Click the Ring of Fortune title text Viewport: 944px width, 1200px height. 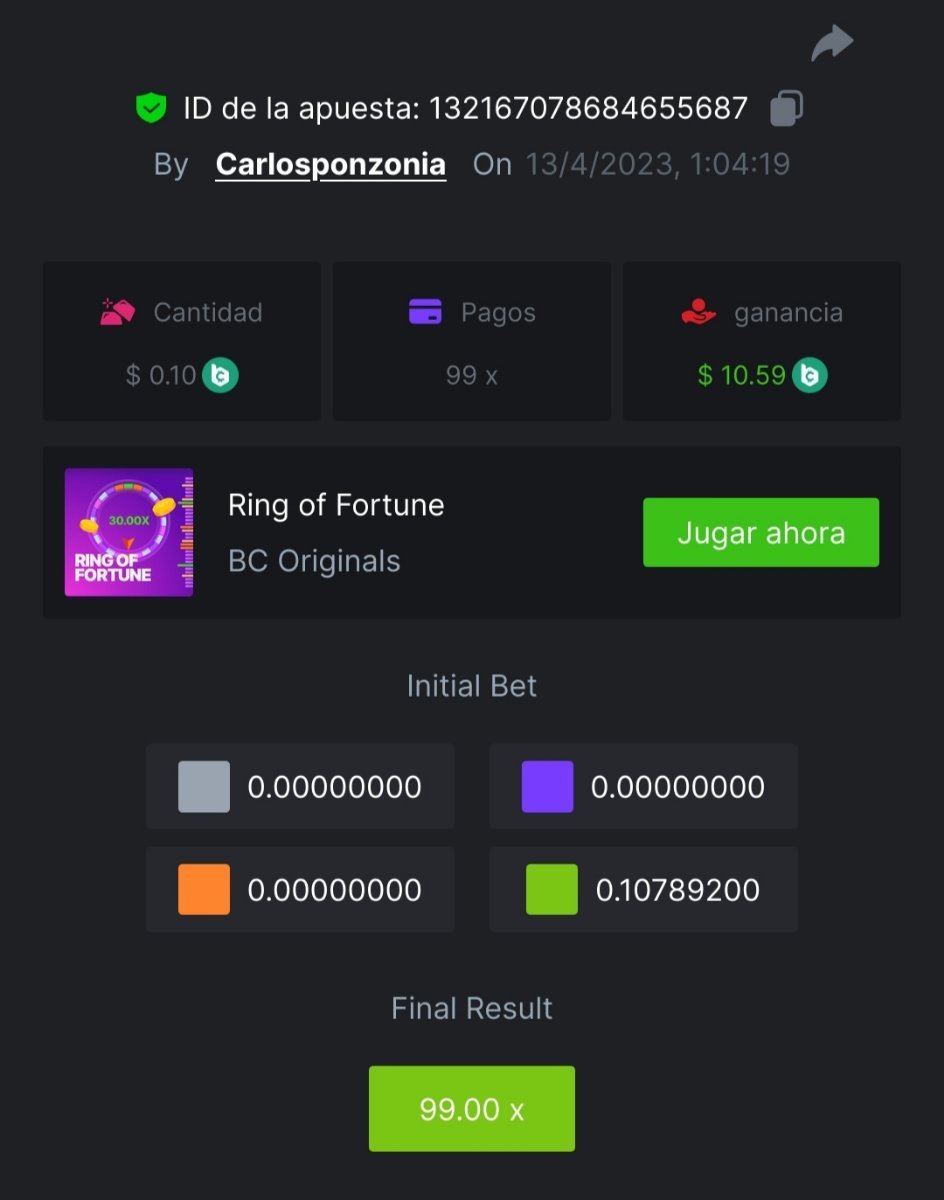(336, 505)
